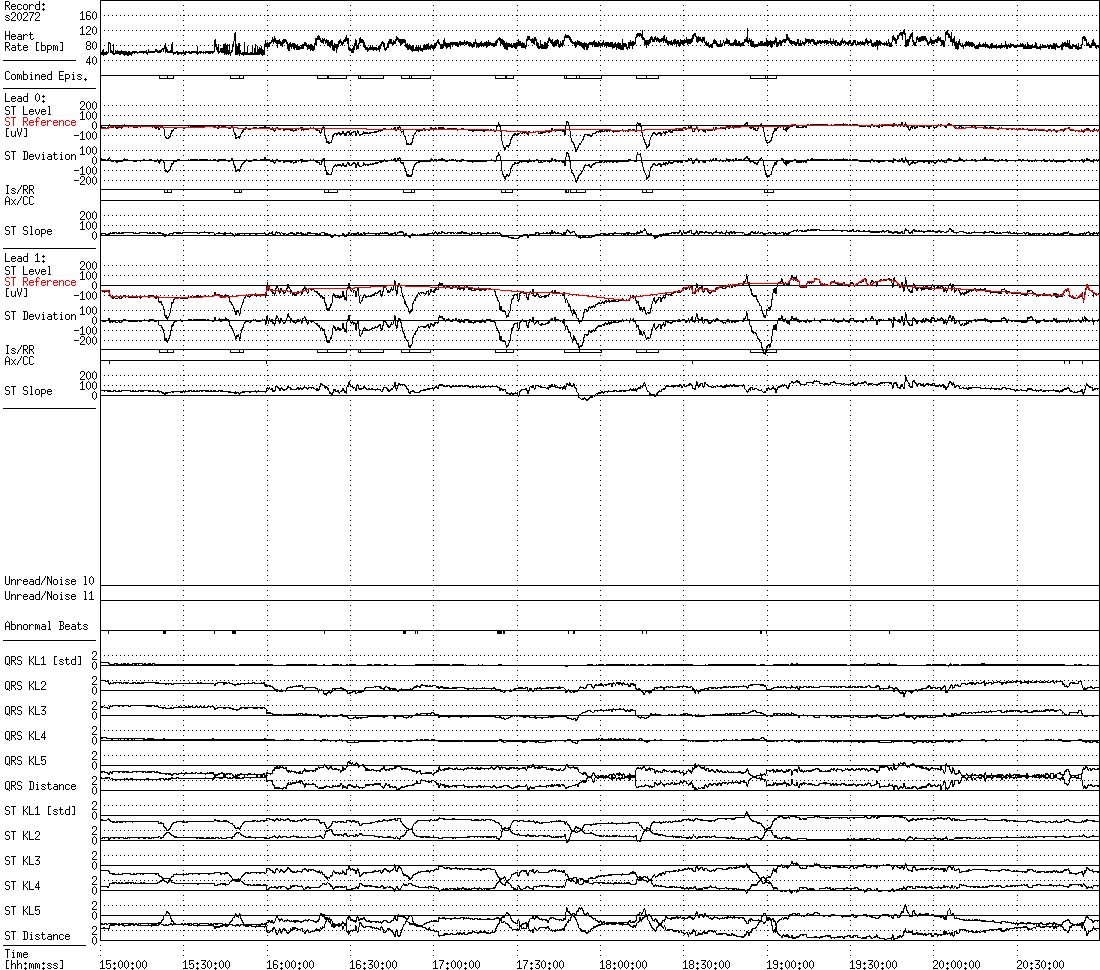Click the ST Deviation label under Lead 1

pyautogui.click(x=40, y=316)
